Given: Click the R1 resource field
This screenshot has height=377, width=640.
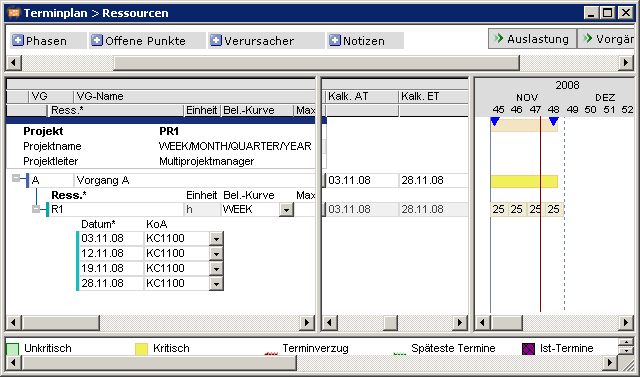Looking at the screenshot, I should (116, 209).
